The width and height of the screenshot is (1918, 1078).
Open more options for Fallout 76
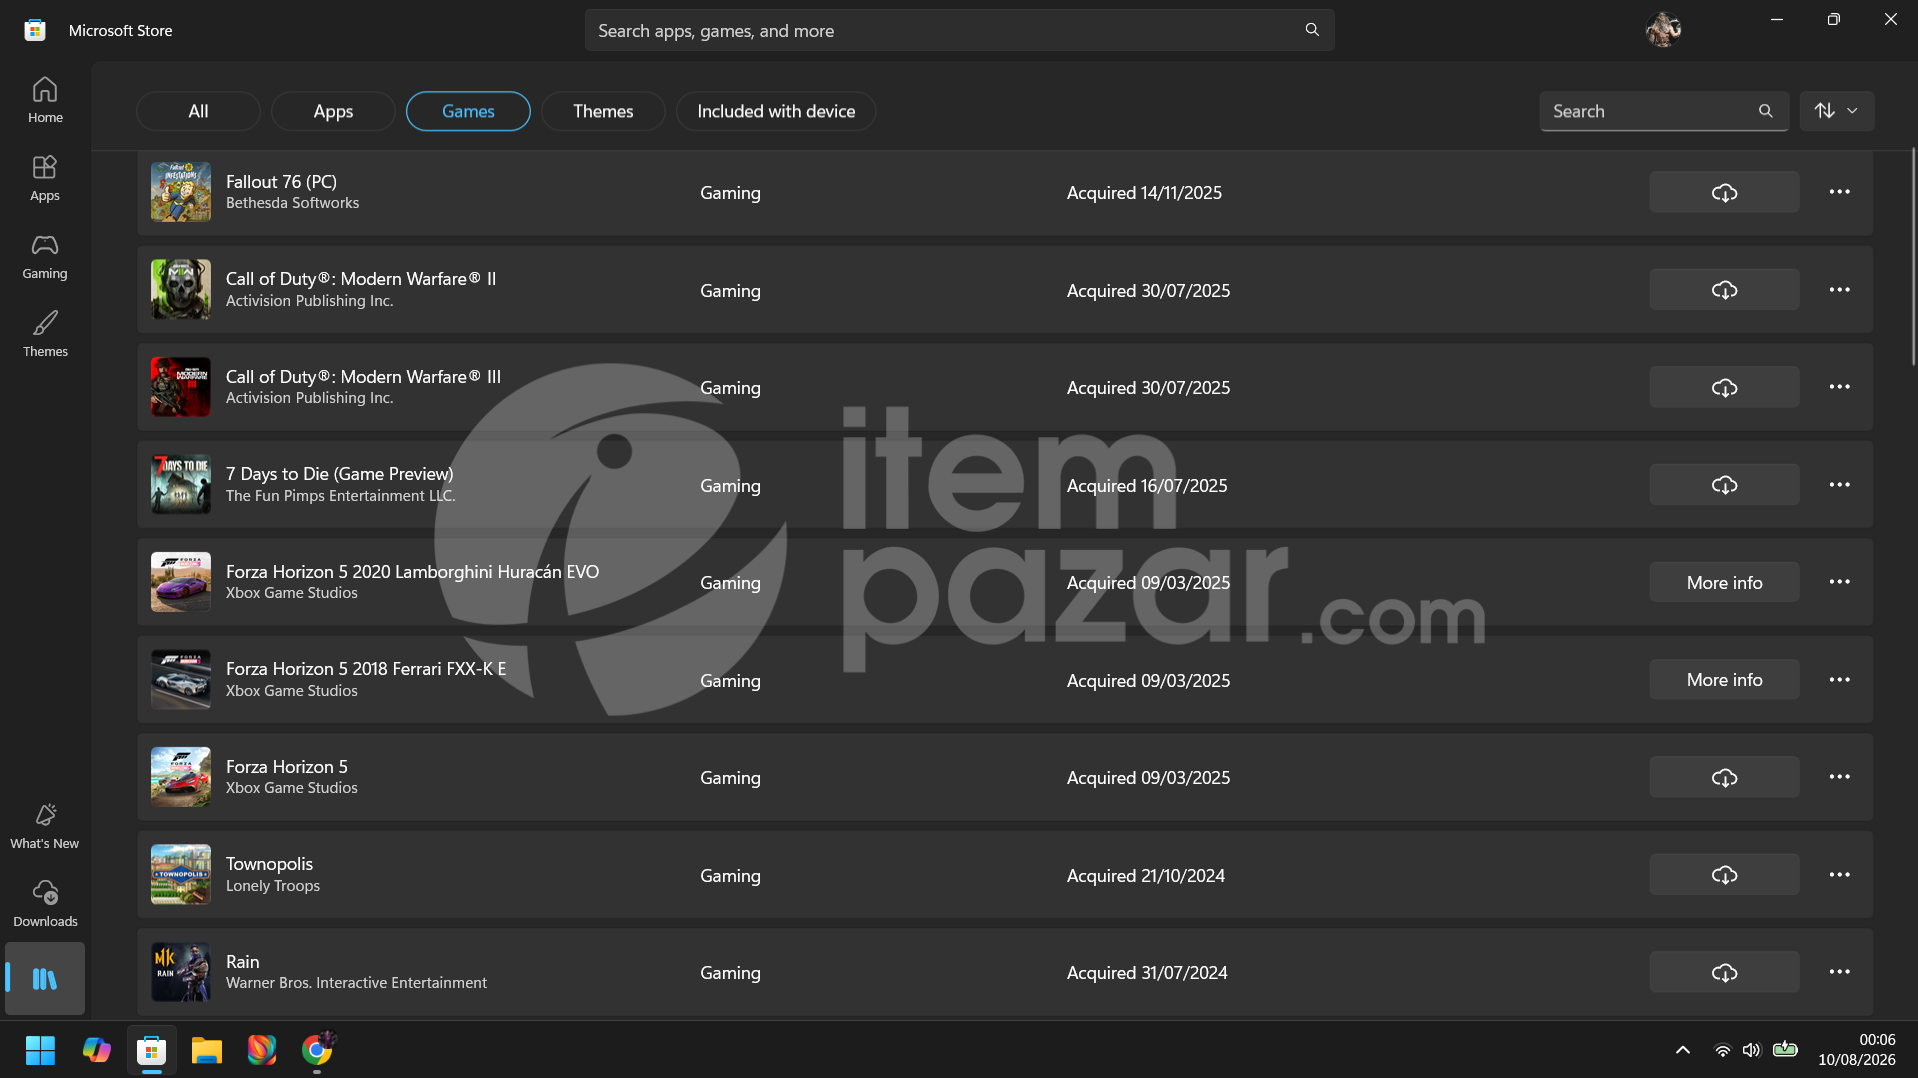(x=1839, y=192)
